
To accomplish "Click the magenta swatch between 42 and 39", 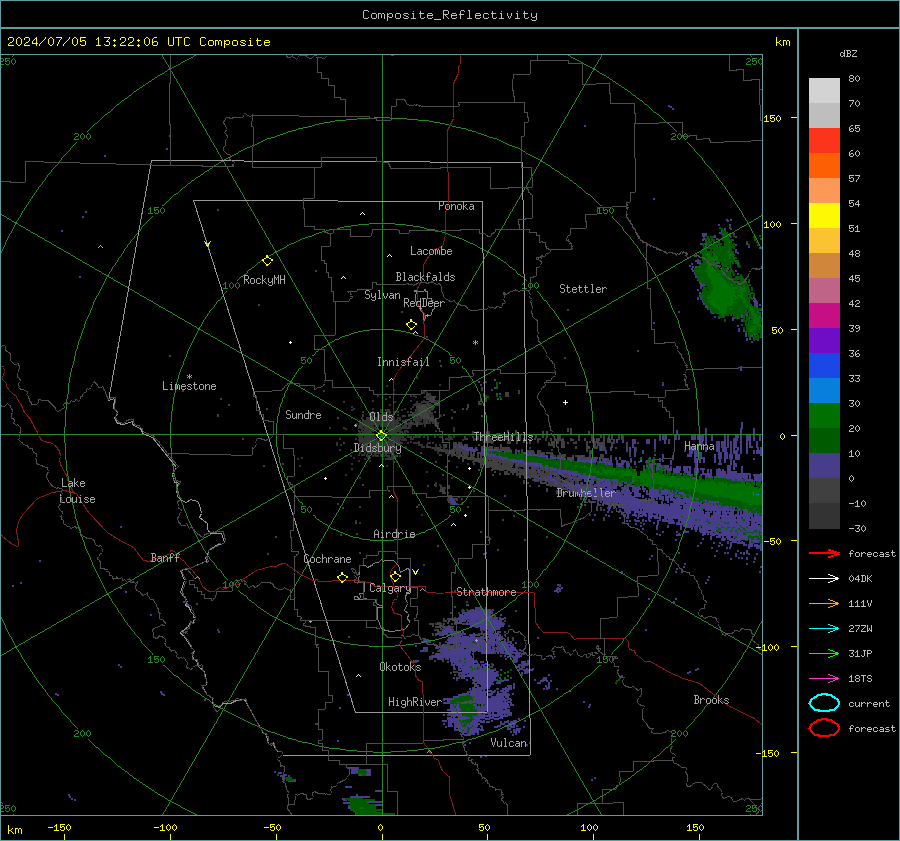I will point(824,316).
